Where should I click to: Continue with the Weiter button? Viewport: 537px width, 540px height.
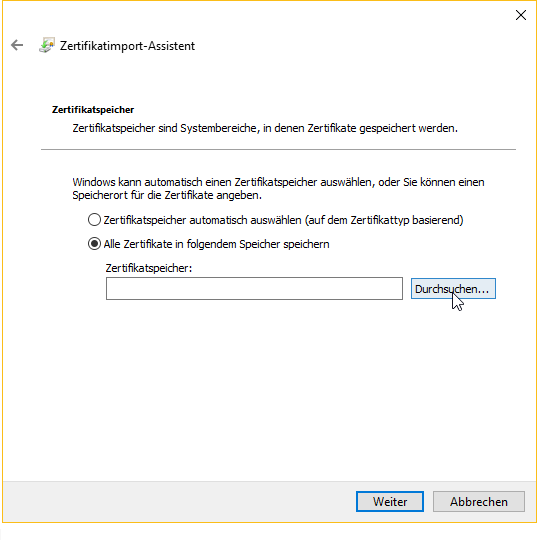[x=390, y=501]
